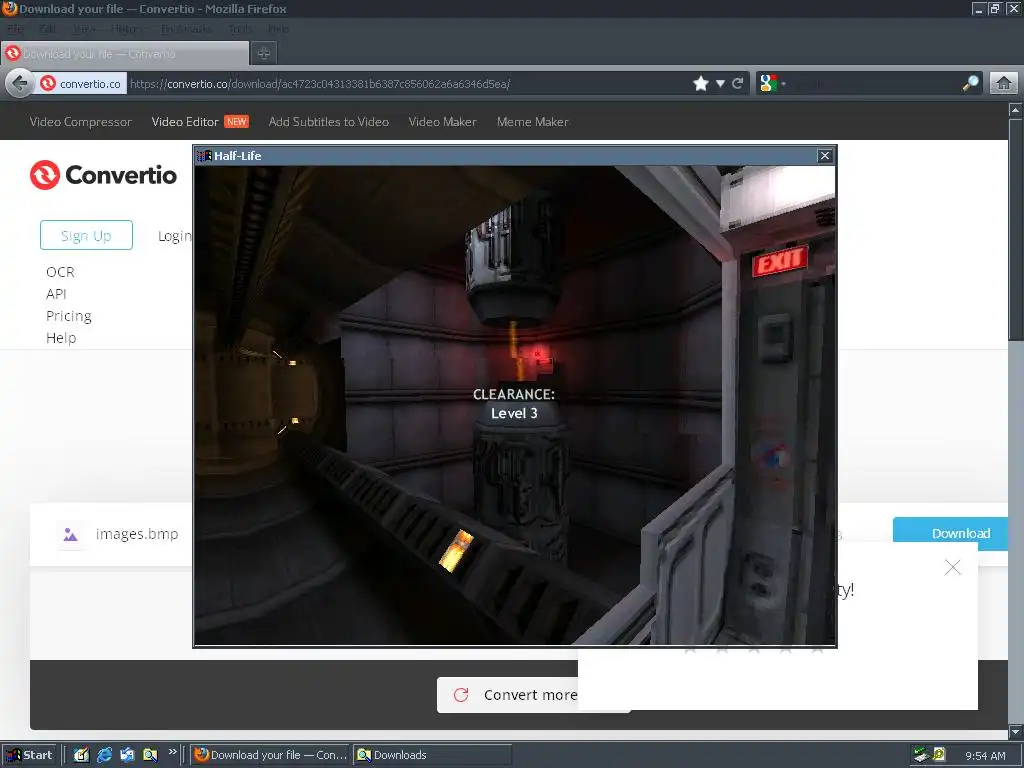
Task: Select the 'Download your file — Convertio' tab
Action: [125, 54]
